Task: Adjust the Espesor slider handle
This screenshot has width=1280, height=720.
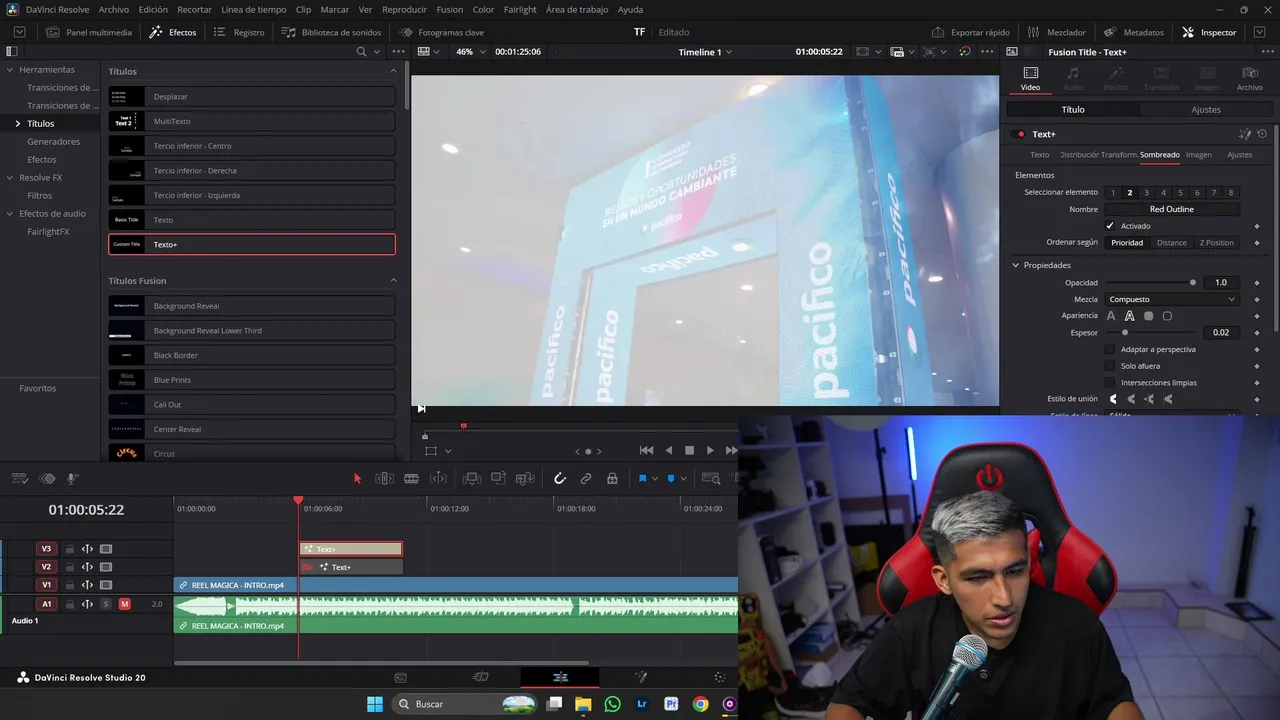Action: click(x=1125, y=332)
